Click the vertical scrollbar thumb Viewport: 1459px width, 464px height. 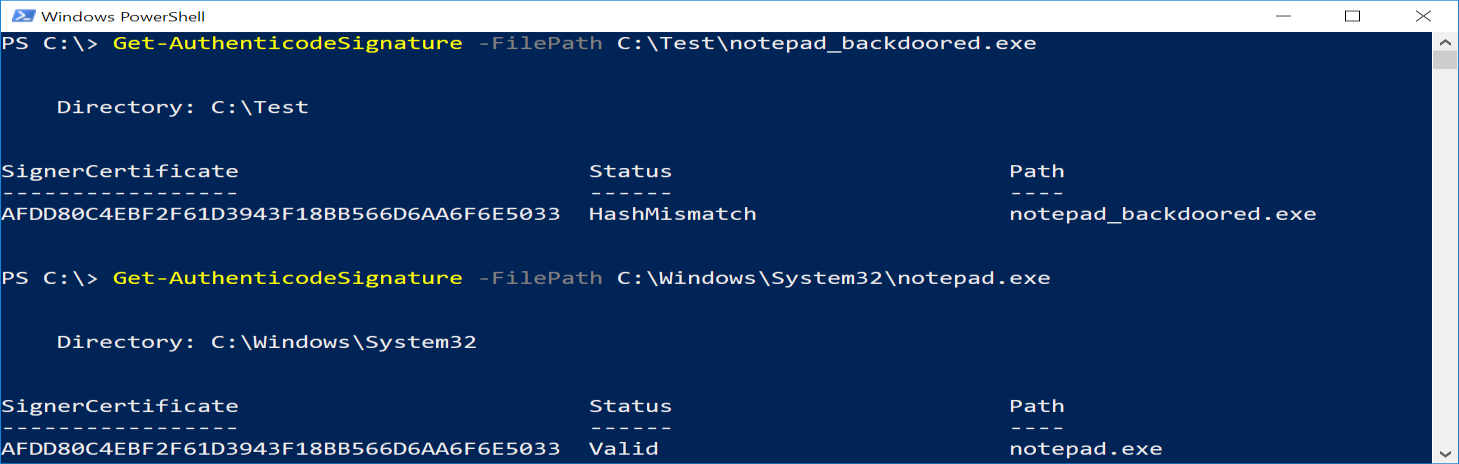coord(1445,60)
